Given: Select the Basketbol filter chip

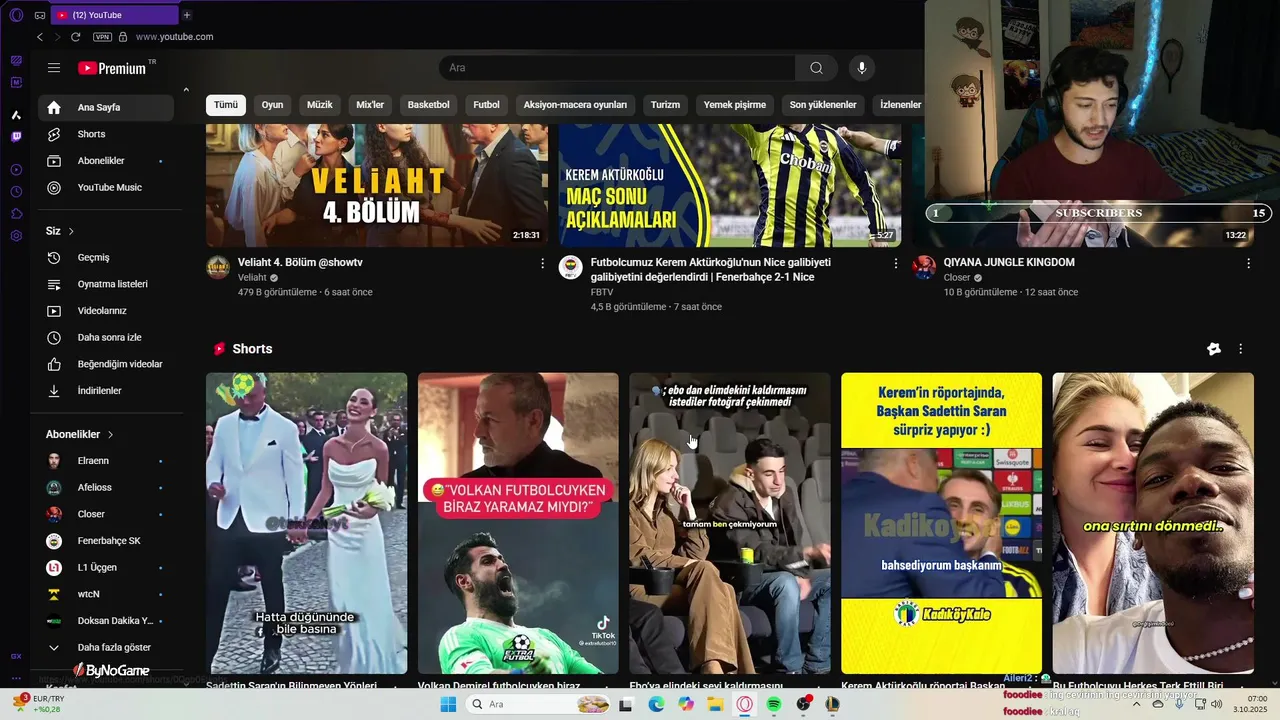Looking at the screenshot, I should click(428, 105).
